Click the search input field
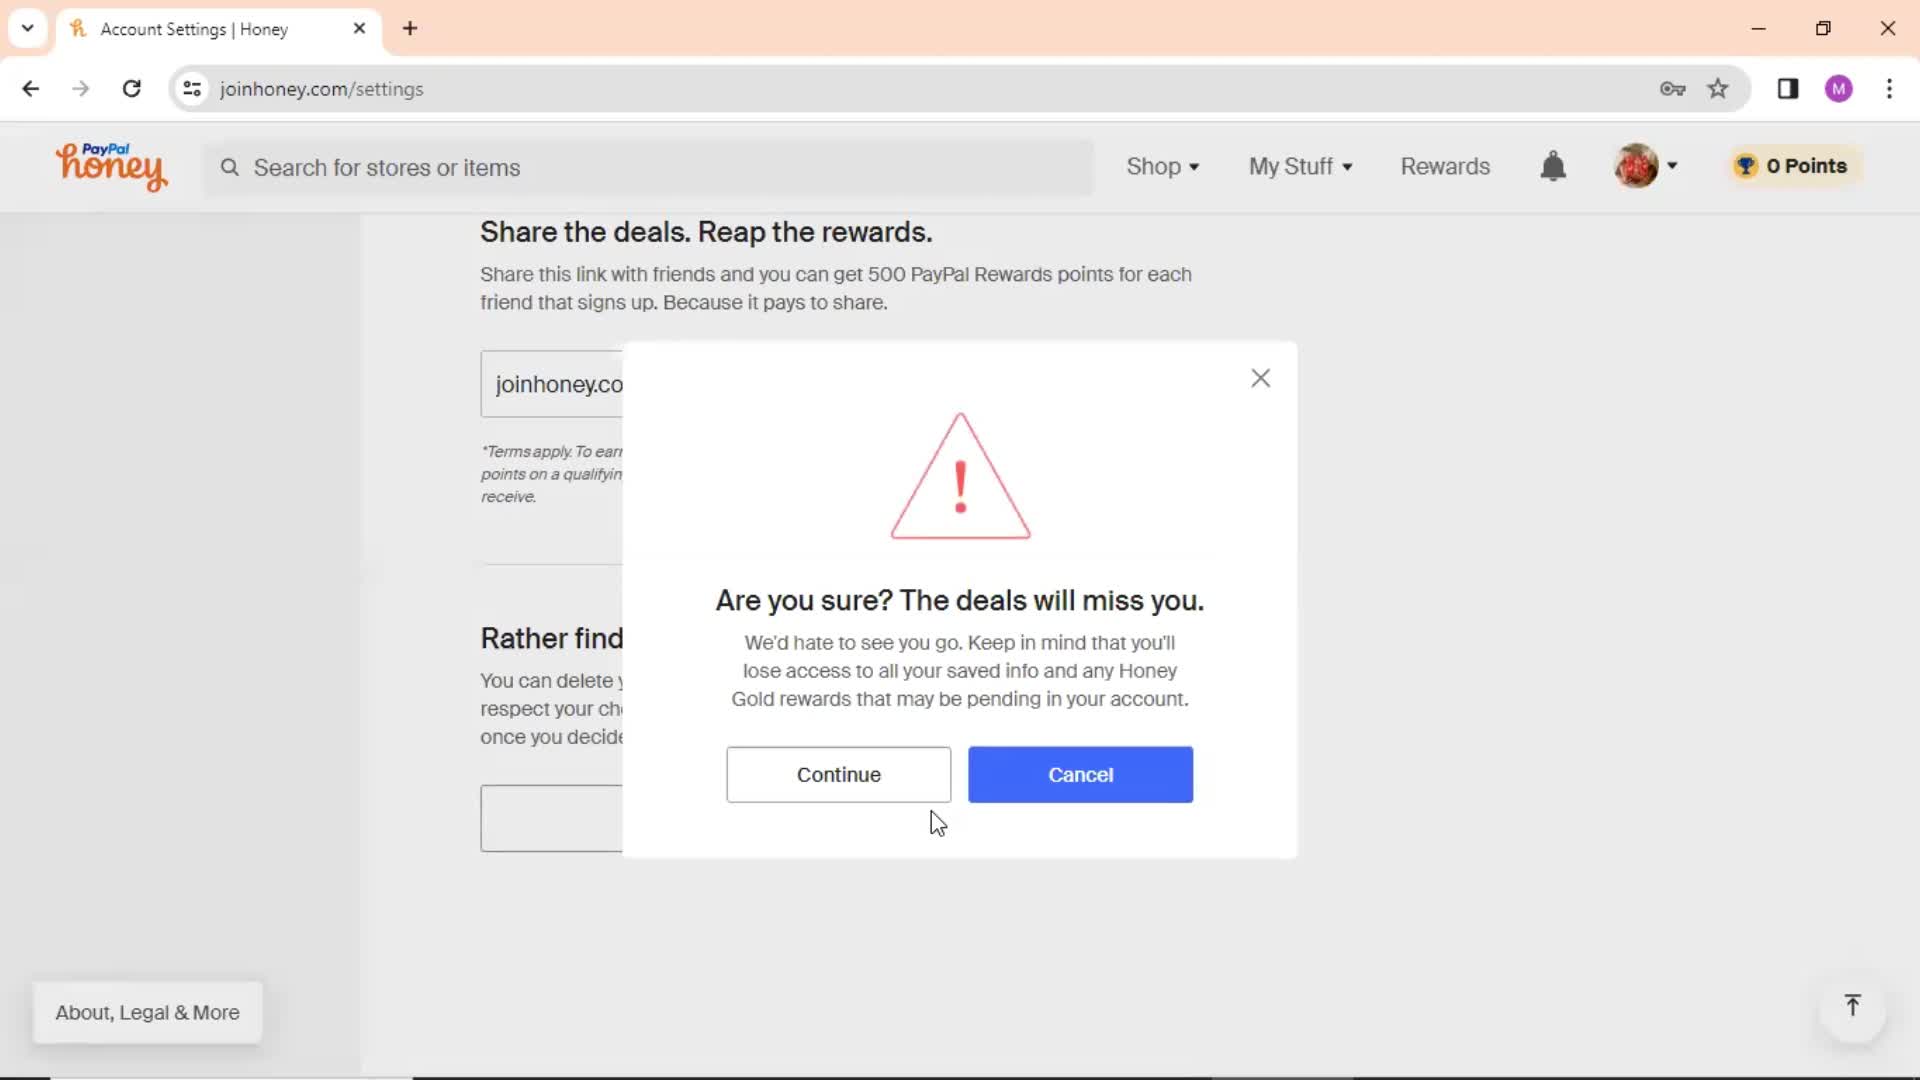The width and height of the screenshot is (1920, 1080). [x=646, y=166]
